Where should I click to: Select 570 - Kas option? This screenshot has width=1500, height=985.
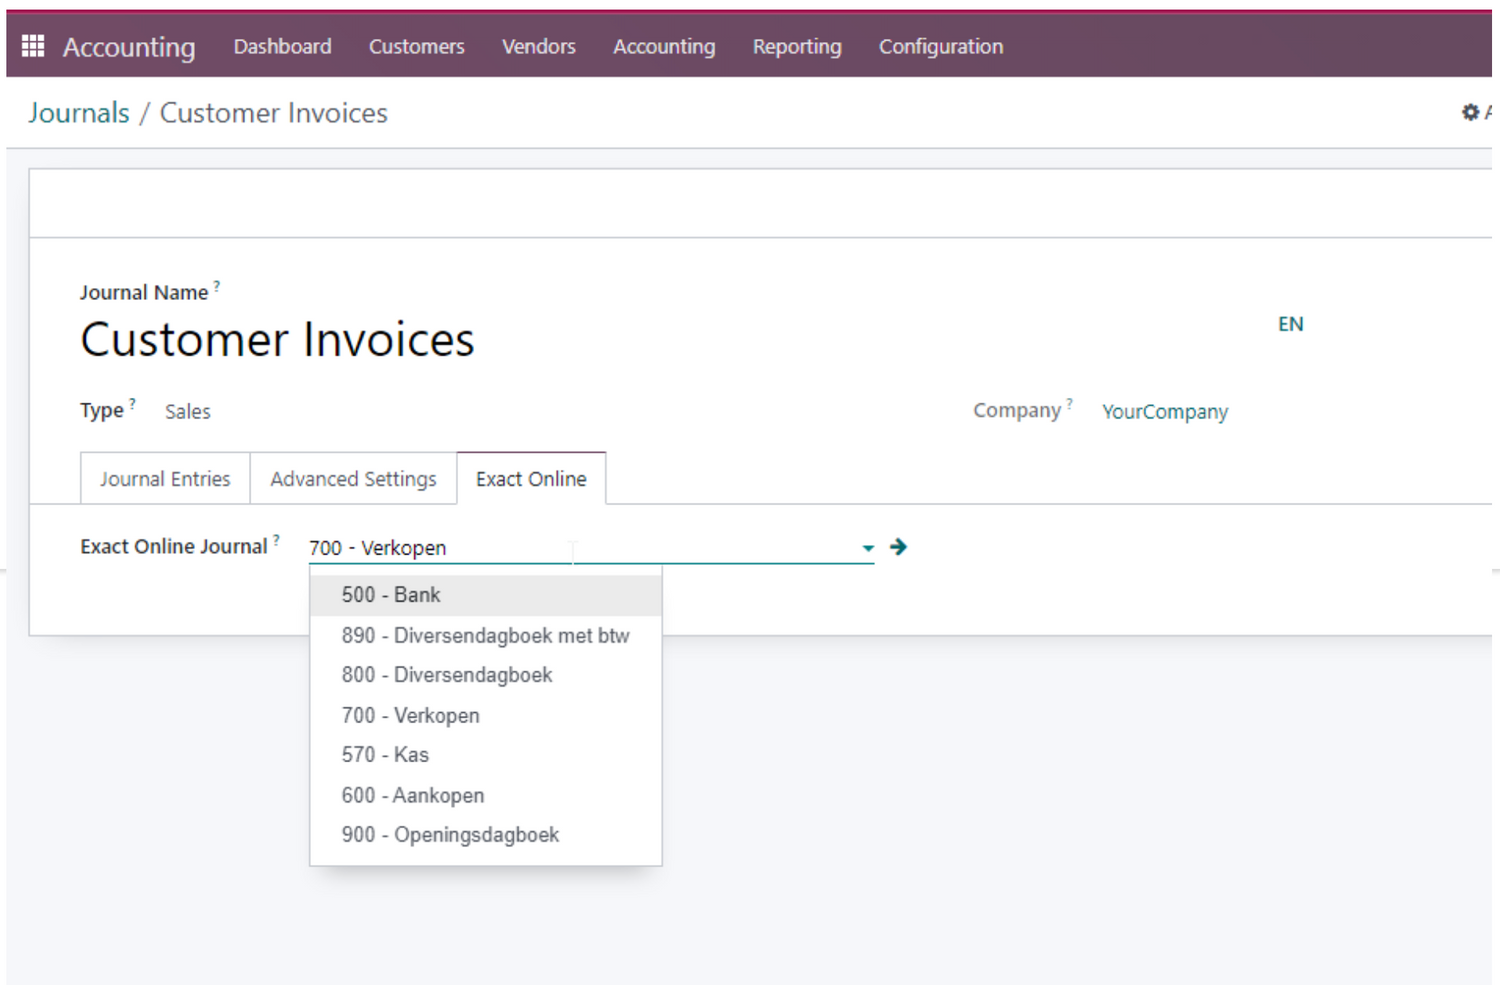[385, 755]
